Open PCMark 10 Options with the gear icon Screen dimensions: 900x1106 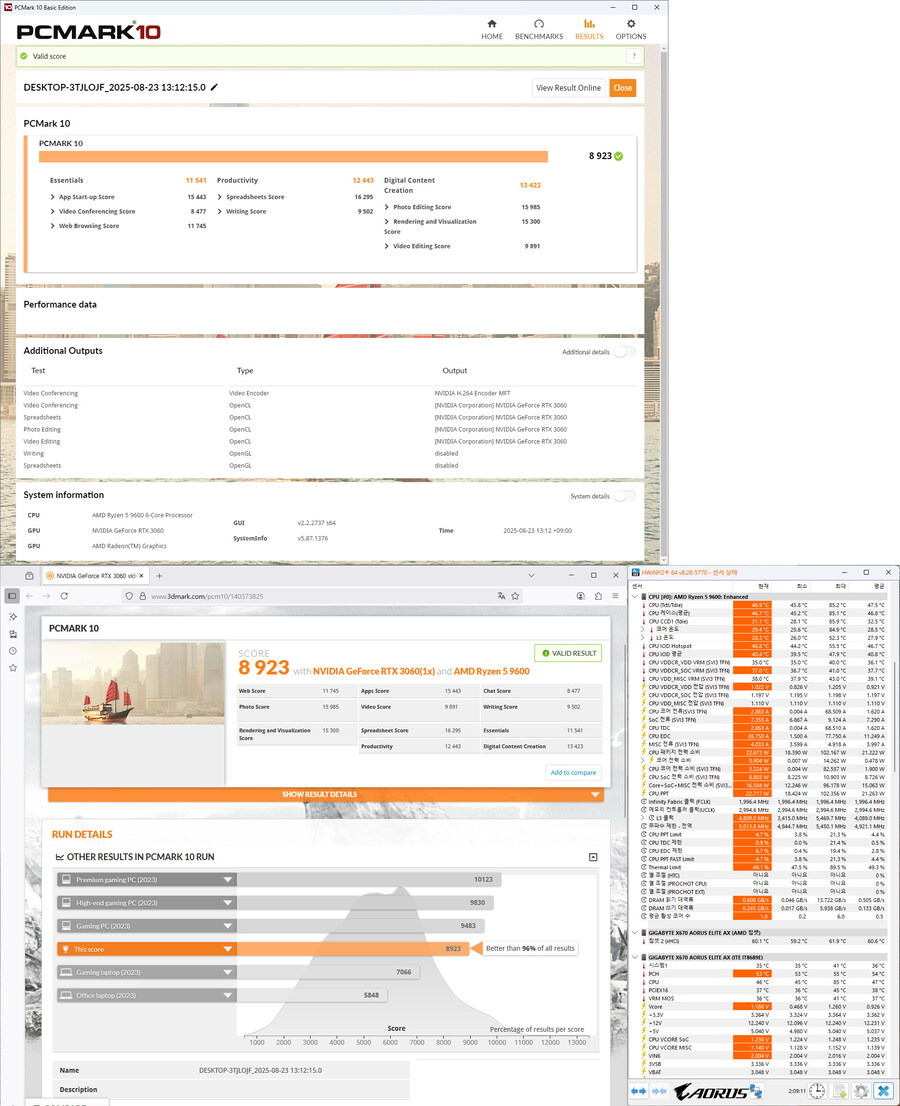click(x=631, y=26)
